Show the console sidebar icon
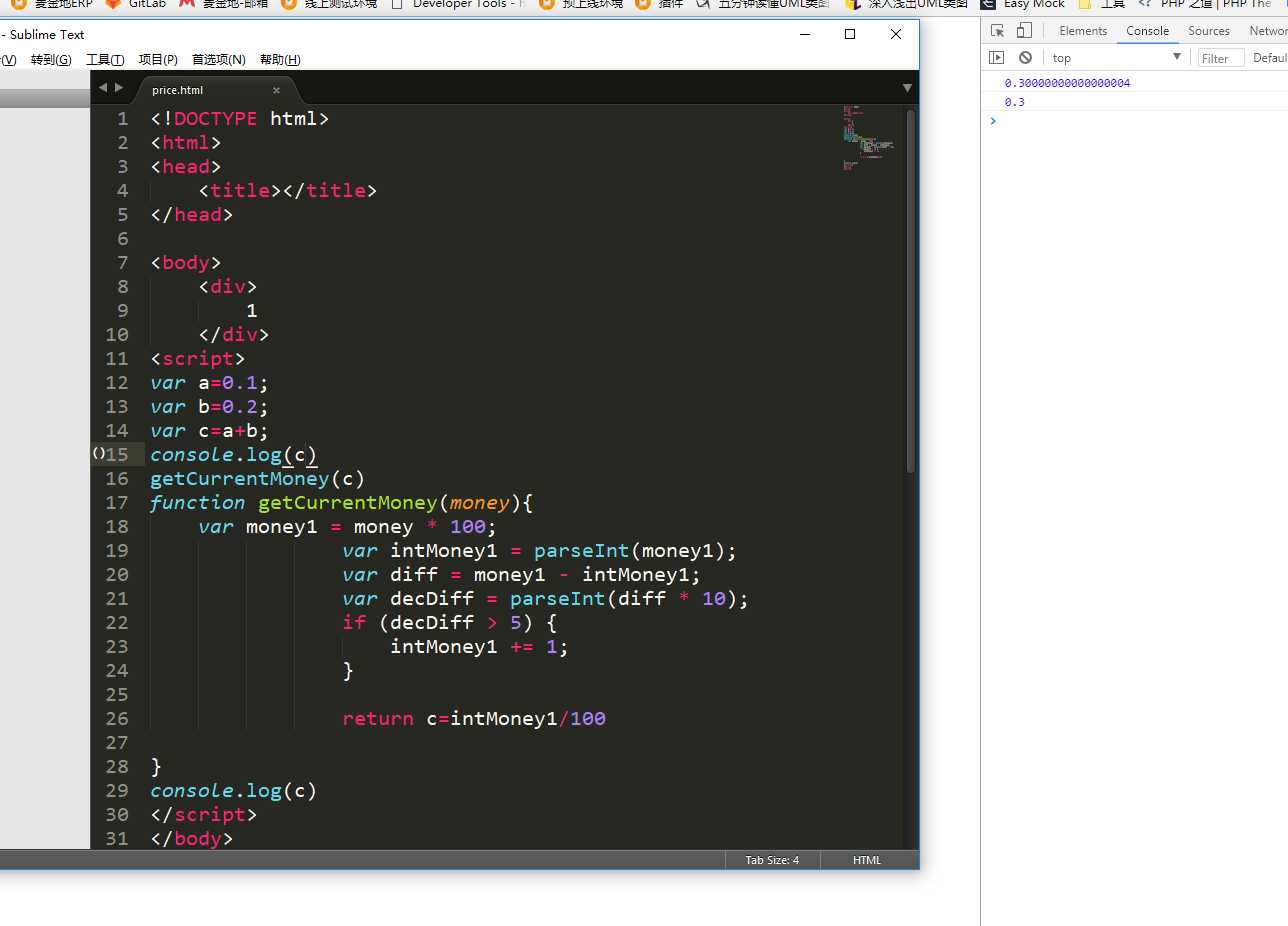 coord(997,58)
